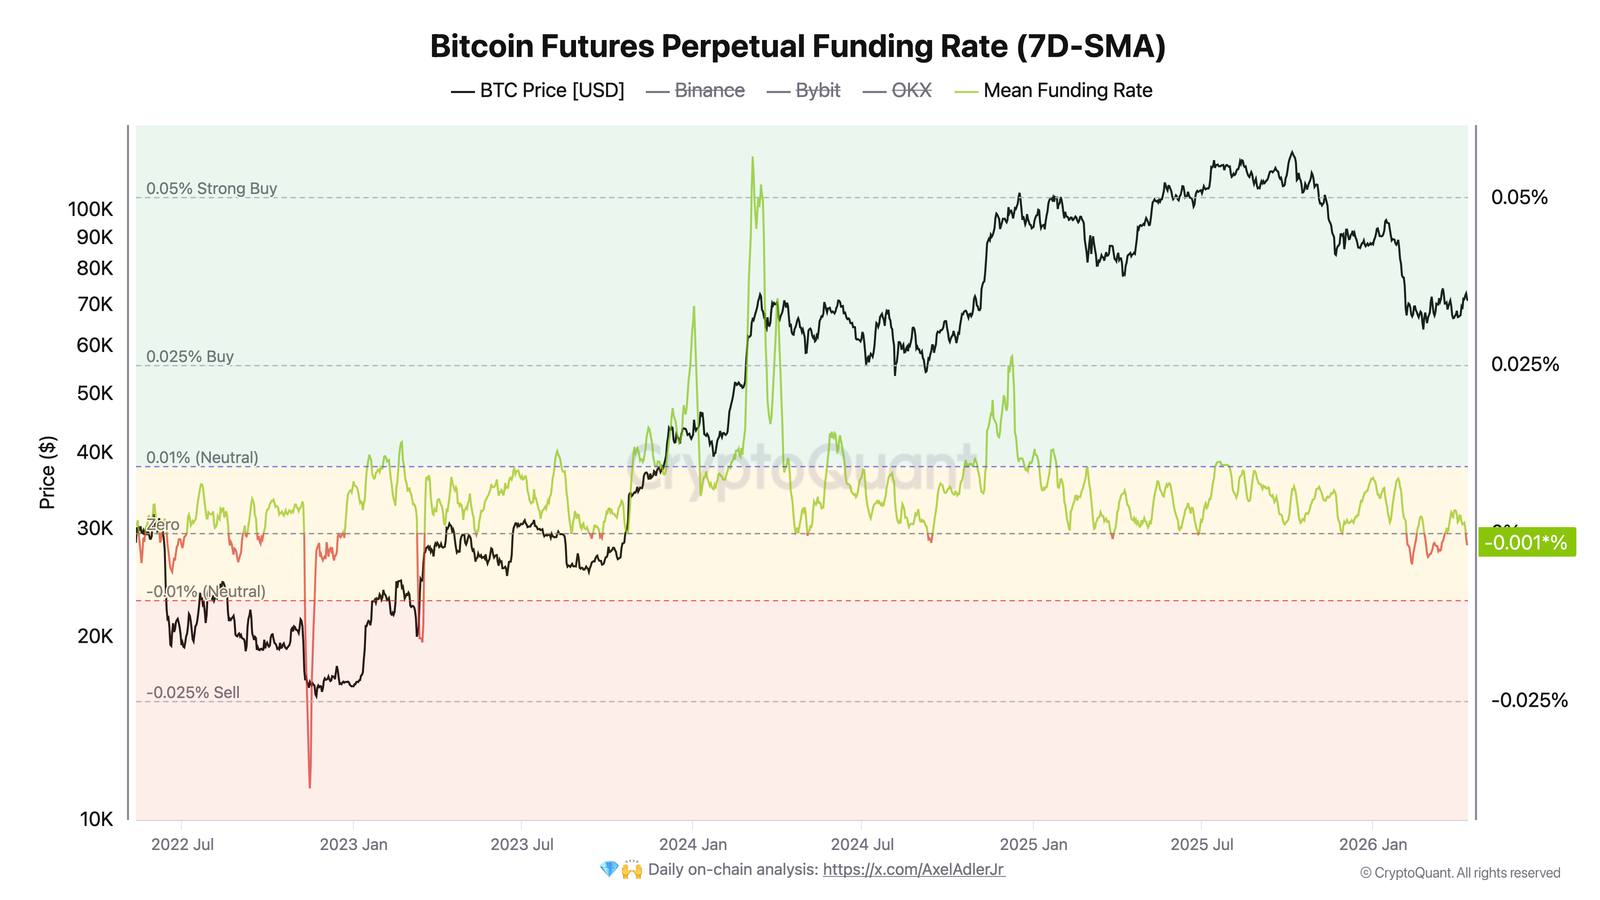Image resolution: width=1600 pixels, height=900 pixels.
Task: Click the diamond emoji icon
Action: coord(608,870)
